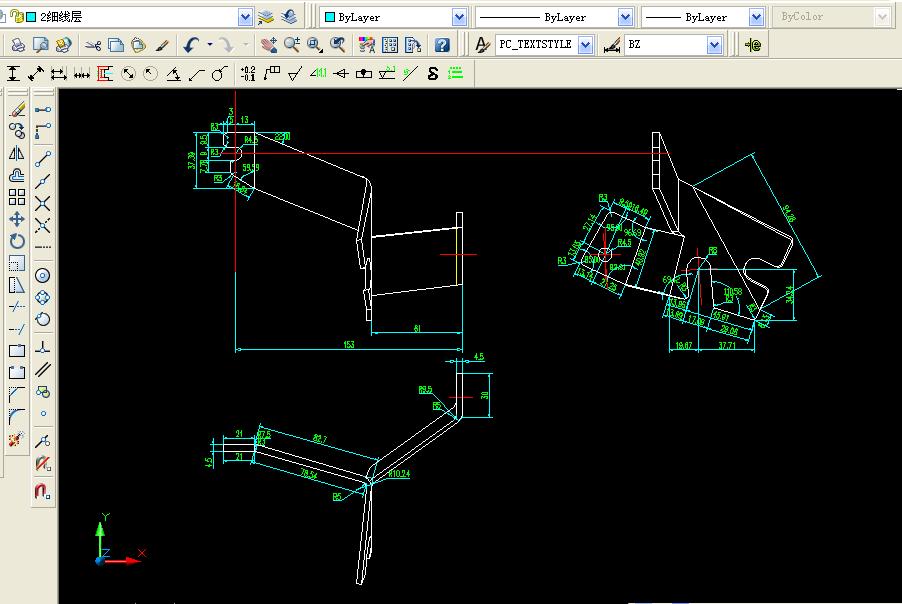Select the Radius dimension tool

pyautogui.click(x=150, y=74)
